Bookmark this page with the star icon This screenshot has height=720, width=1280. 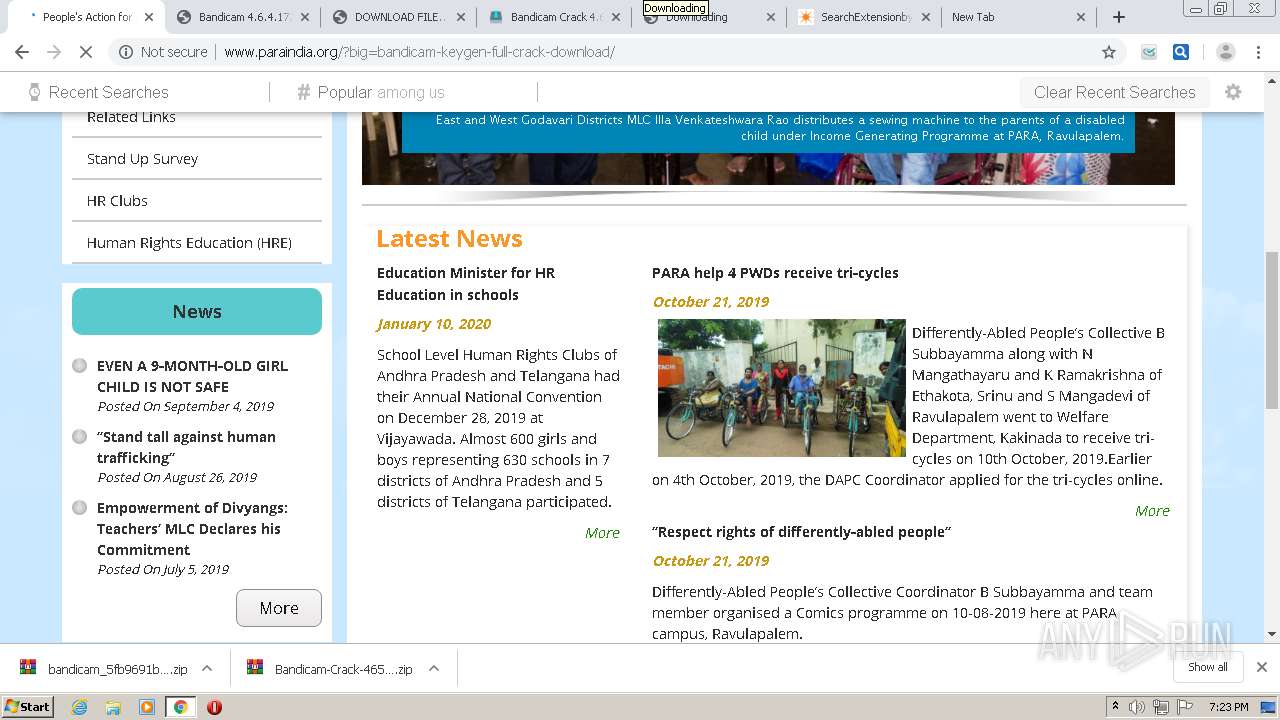1108,52
